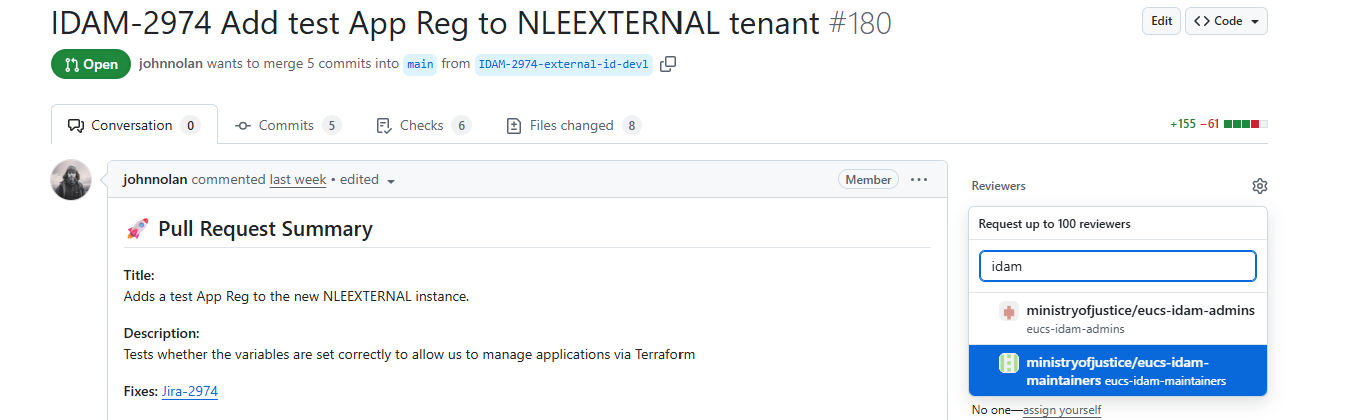Screen dimensions: 1354x420
Task: Switch to the Conversation tab
Action: coord(134,126)
